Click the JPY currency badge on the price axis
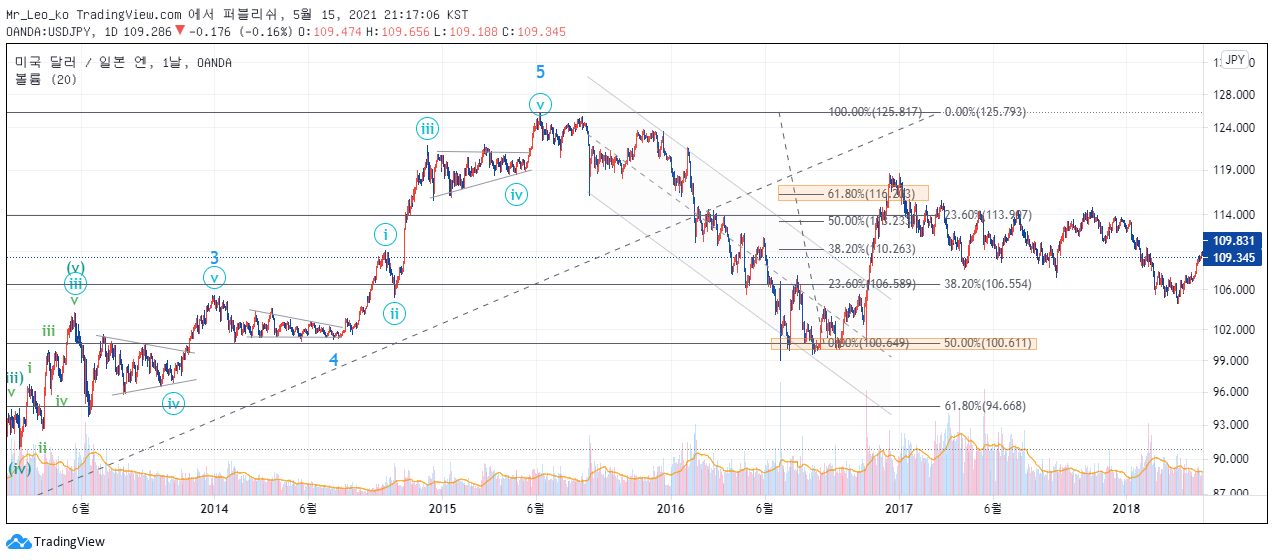 click(1235, 60)
